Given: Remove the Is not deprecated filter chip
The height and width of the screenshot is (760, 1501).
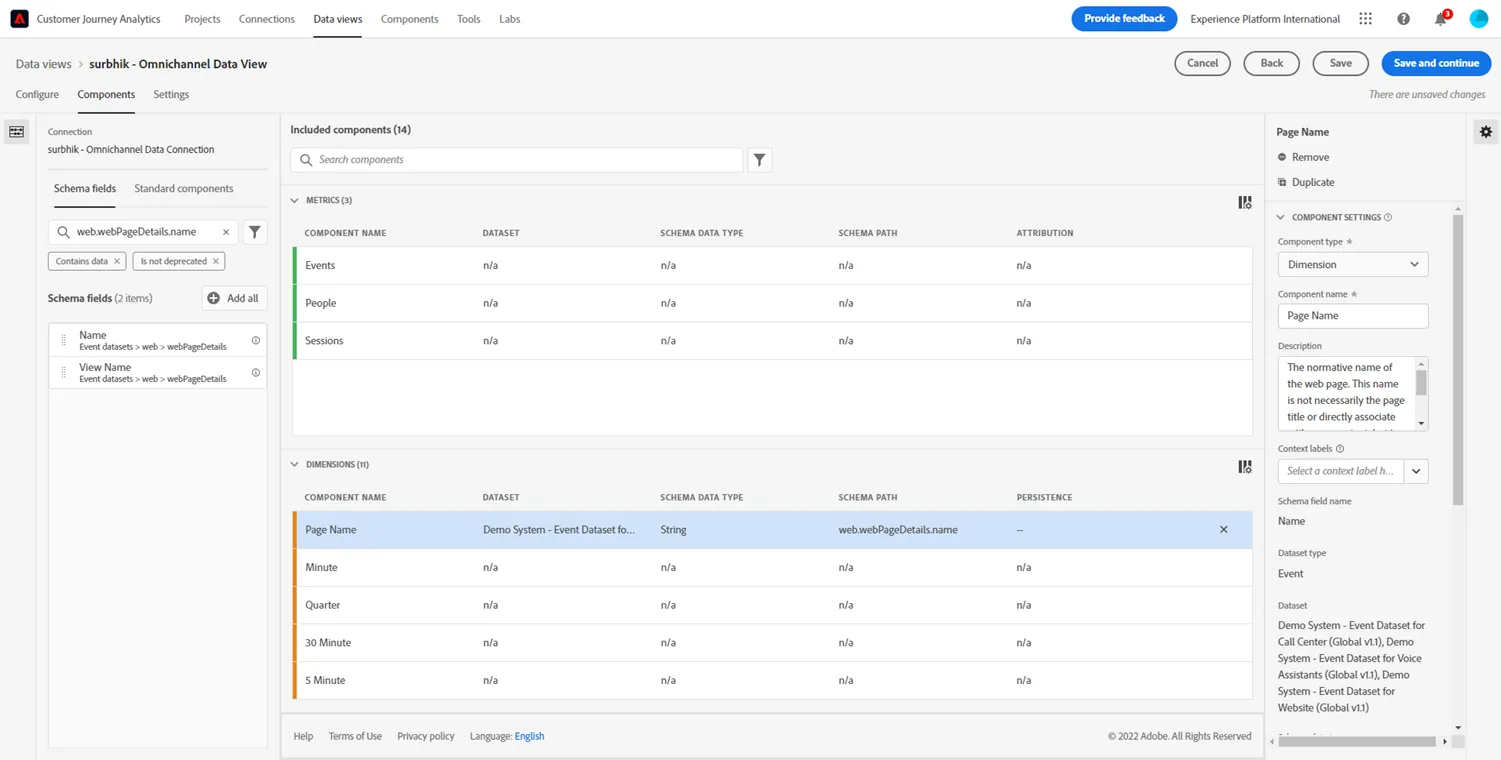Looking at the screenshot, I should (x=215, y=261).
